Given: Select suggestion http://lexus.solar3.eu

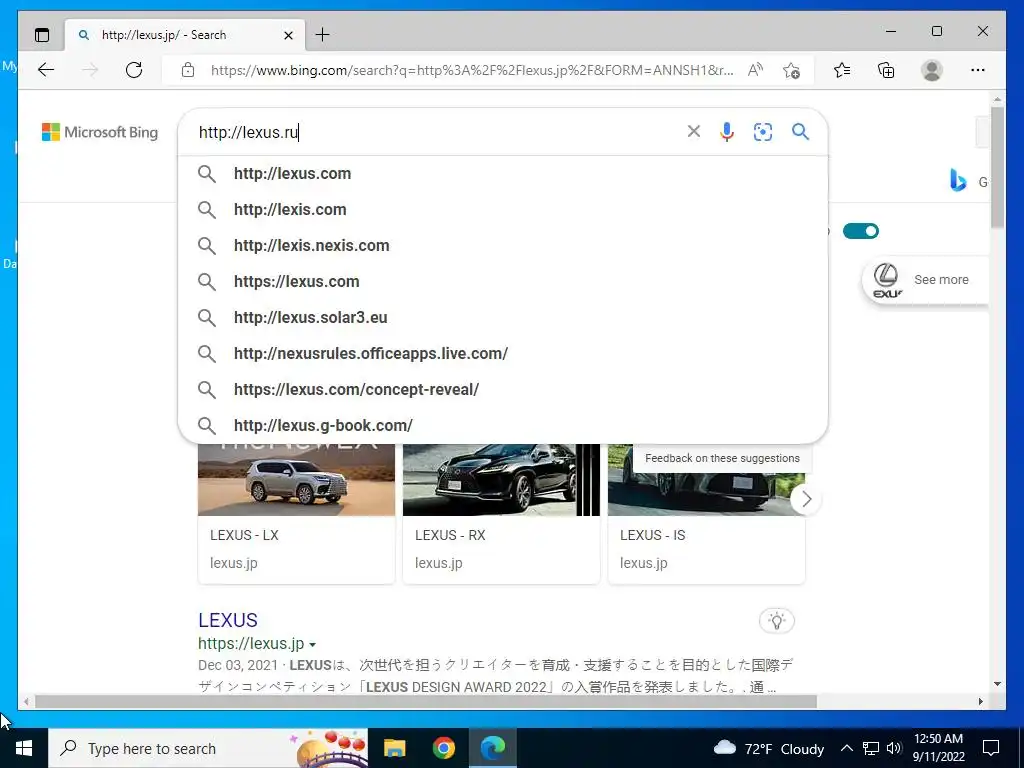Looking at the screenshot, I should (x=503, y=317).
